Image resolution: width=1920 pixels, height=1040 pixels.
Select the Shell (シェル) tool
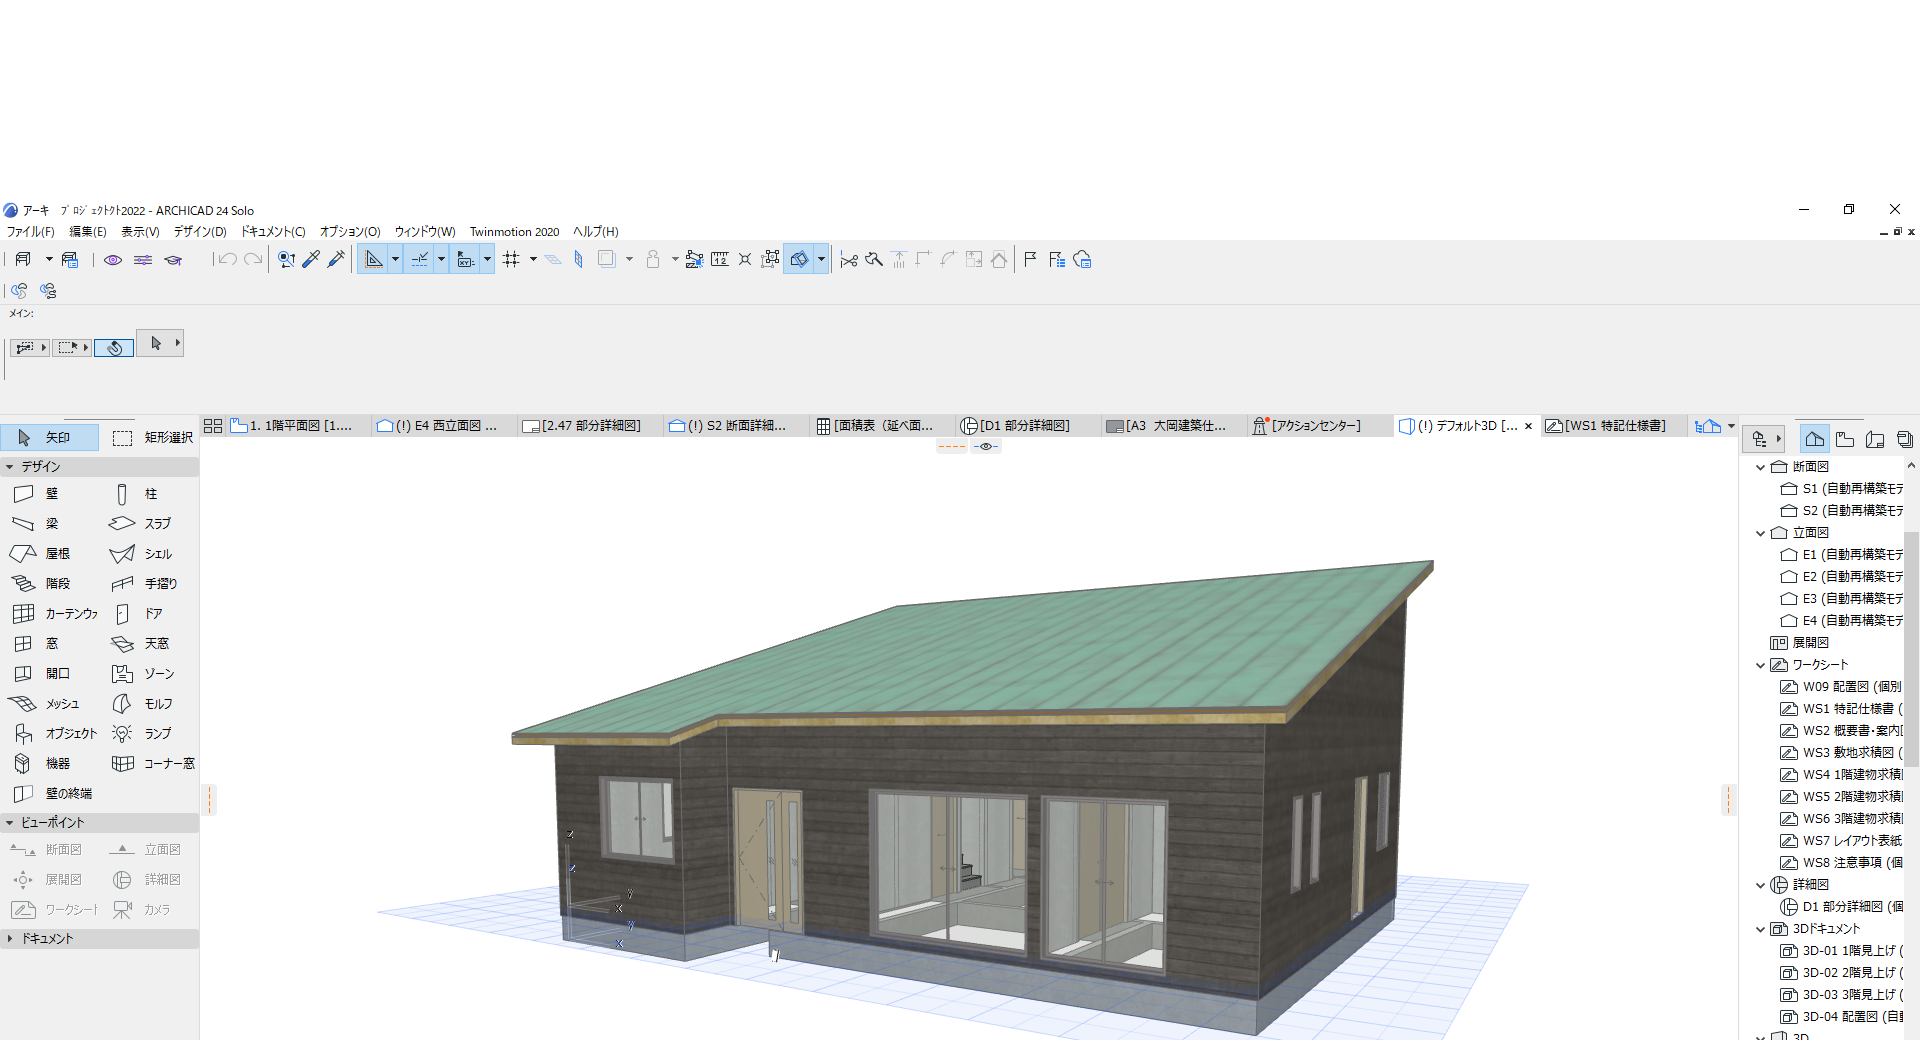click(x=140, y=554)
